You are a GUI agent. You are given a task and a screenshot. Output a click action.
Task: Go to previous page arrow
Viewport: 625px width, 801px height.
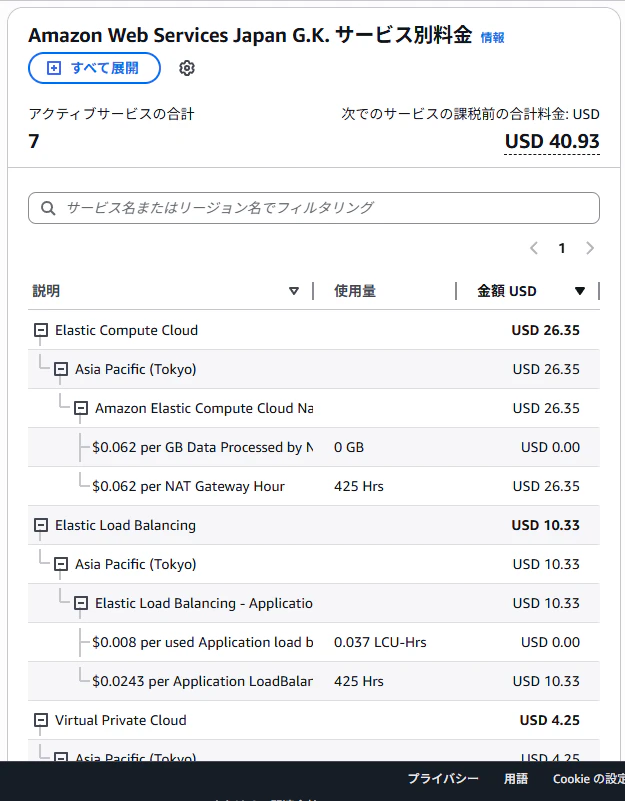tap(534, 248)
